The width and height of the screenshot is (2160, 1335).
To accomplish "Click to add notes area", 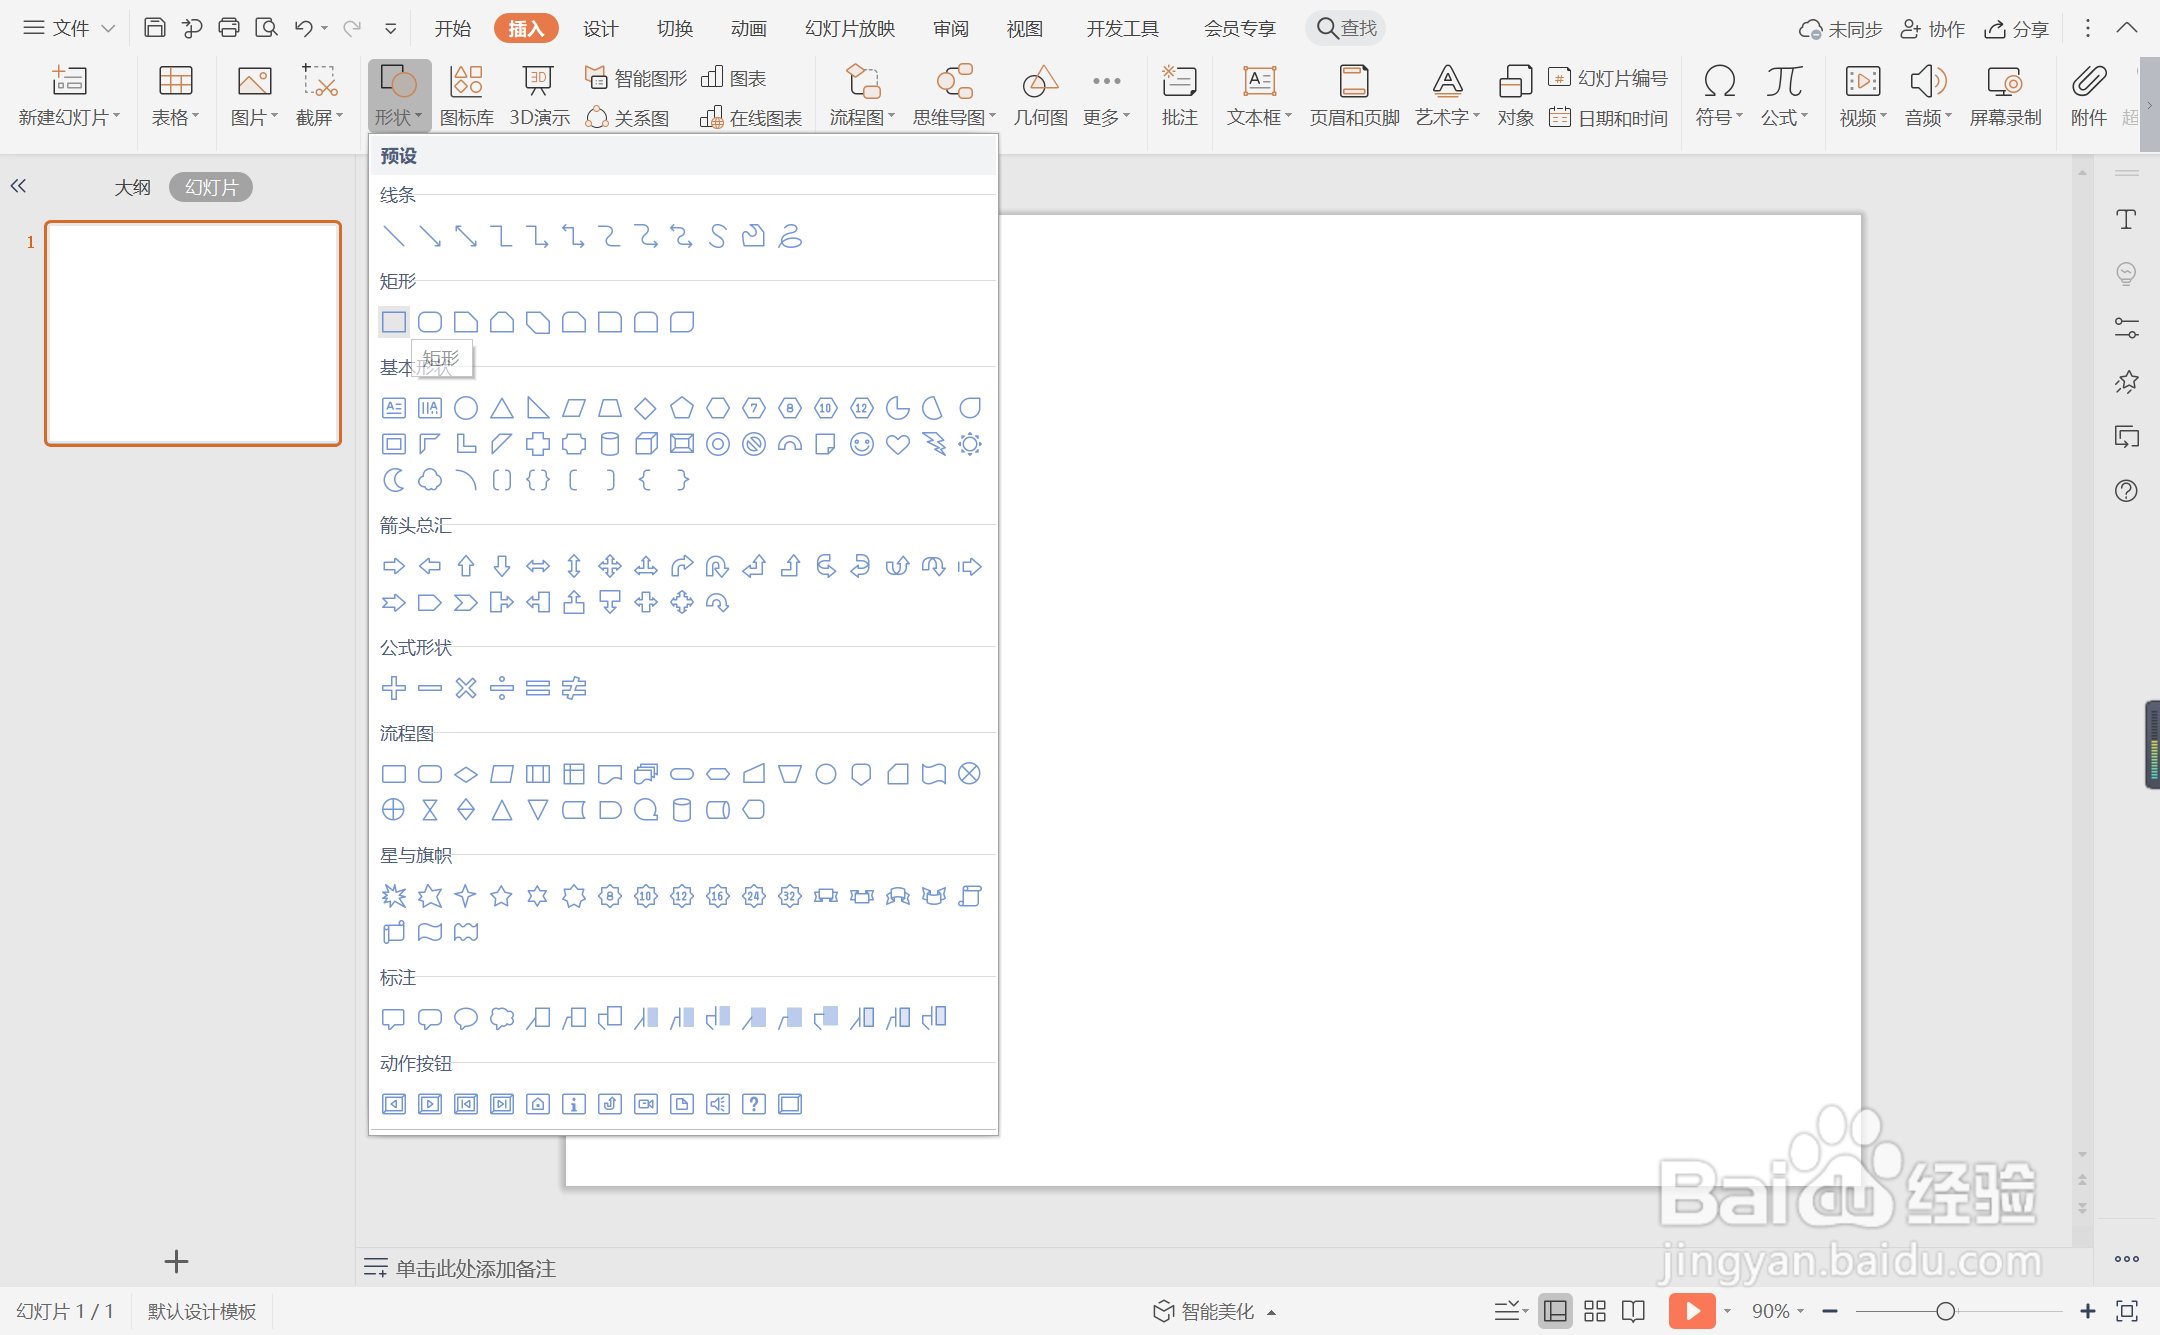I will click(476, 1268).
